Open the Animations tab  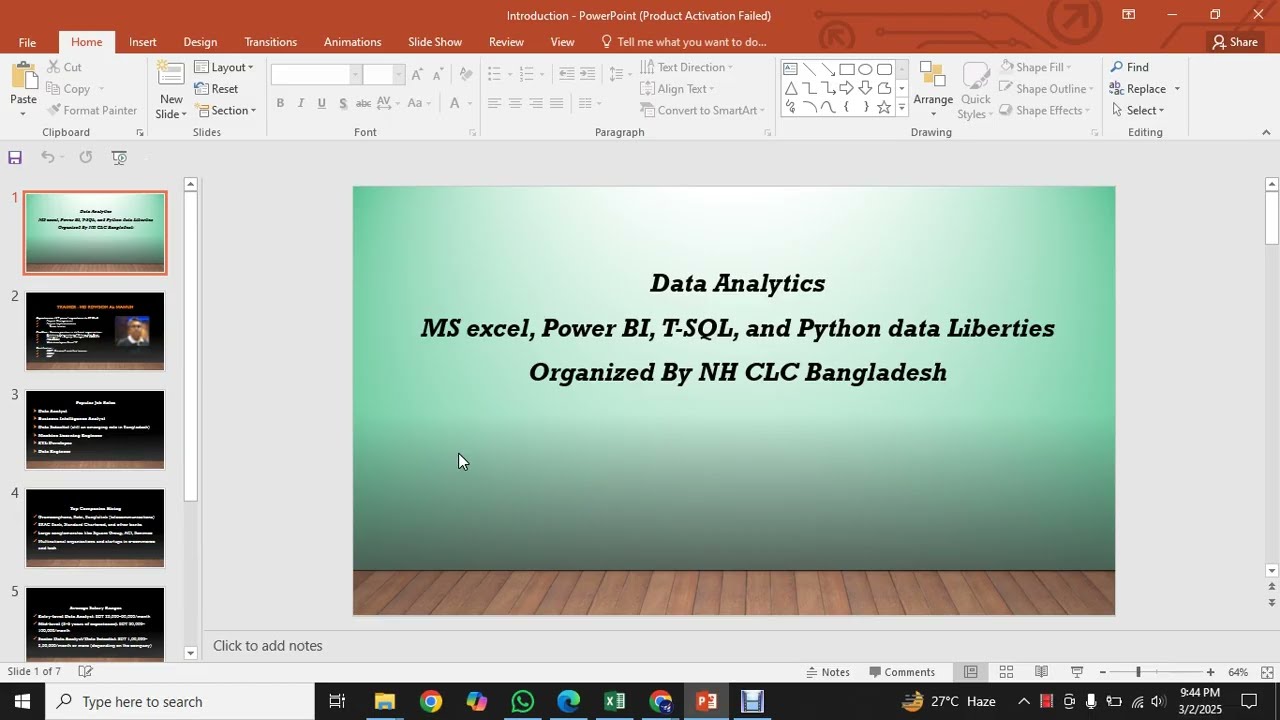click(353, 42)
